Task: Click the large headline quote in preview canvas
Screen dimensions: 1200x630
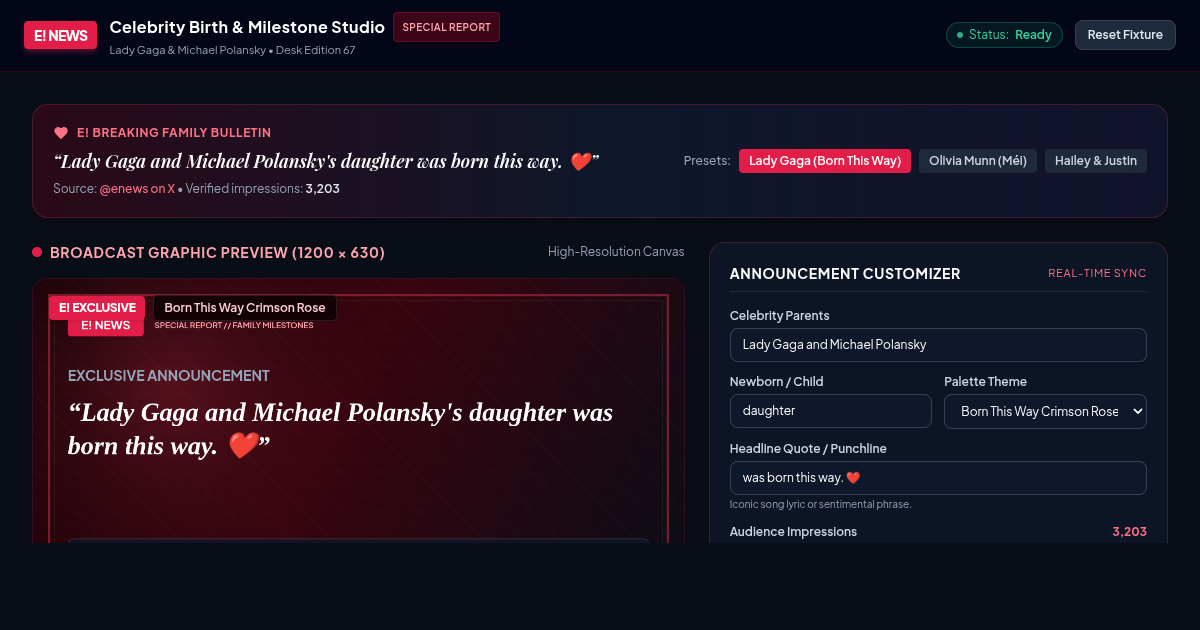Action: point(340,429)
